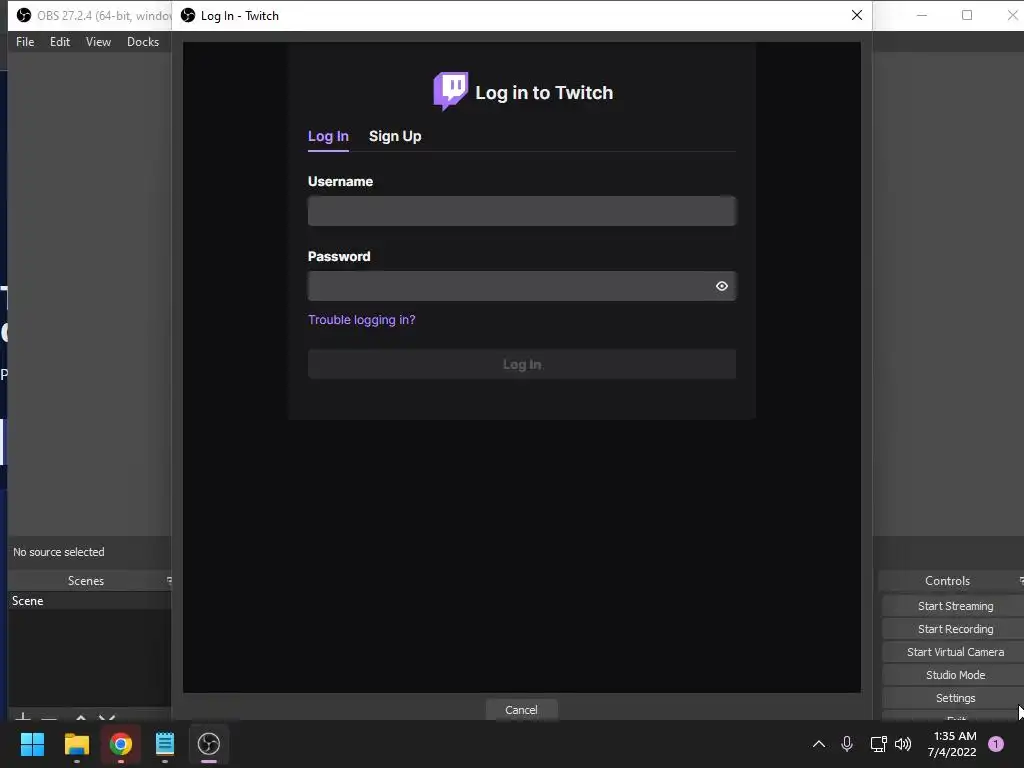Enable Studio Mode in OBS Controls

point(954,675)
